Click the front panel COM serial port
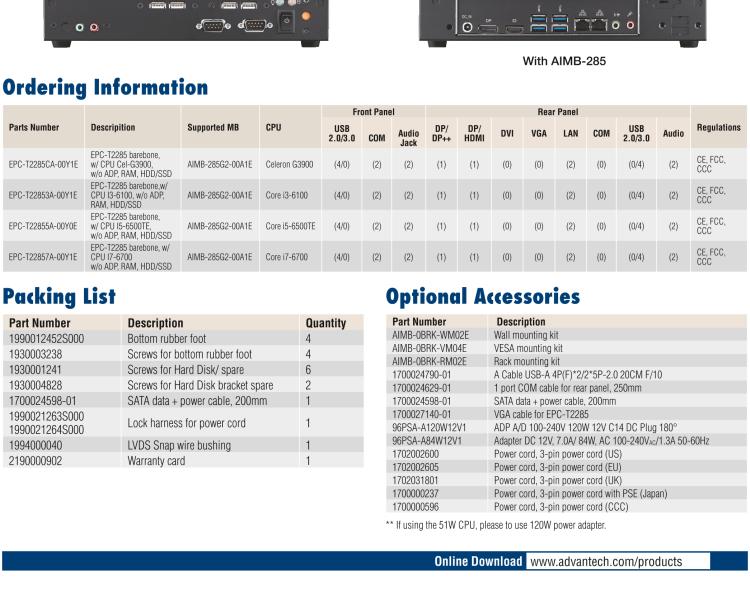 [x=212, y=26]
